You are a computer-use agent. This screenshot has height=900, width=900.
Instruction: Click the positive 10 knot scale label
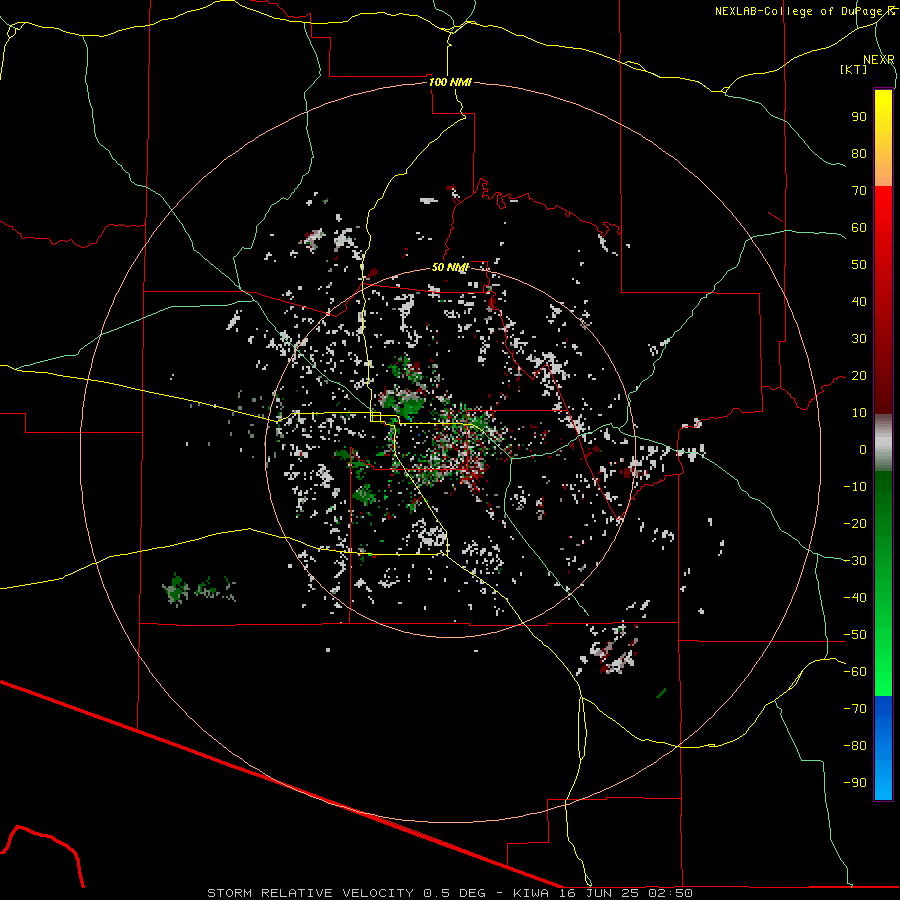[859, 413]
